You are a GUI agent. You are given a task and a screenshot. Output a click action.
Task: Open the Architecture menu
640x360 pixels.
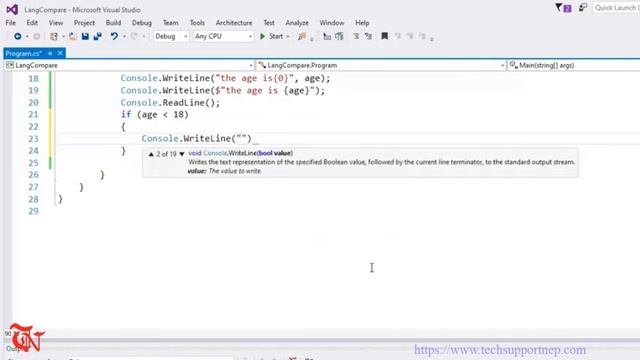click(x=234, y=23)
